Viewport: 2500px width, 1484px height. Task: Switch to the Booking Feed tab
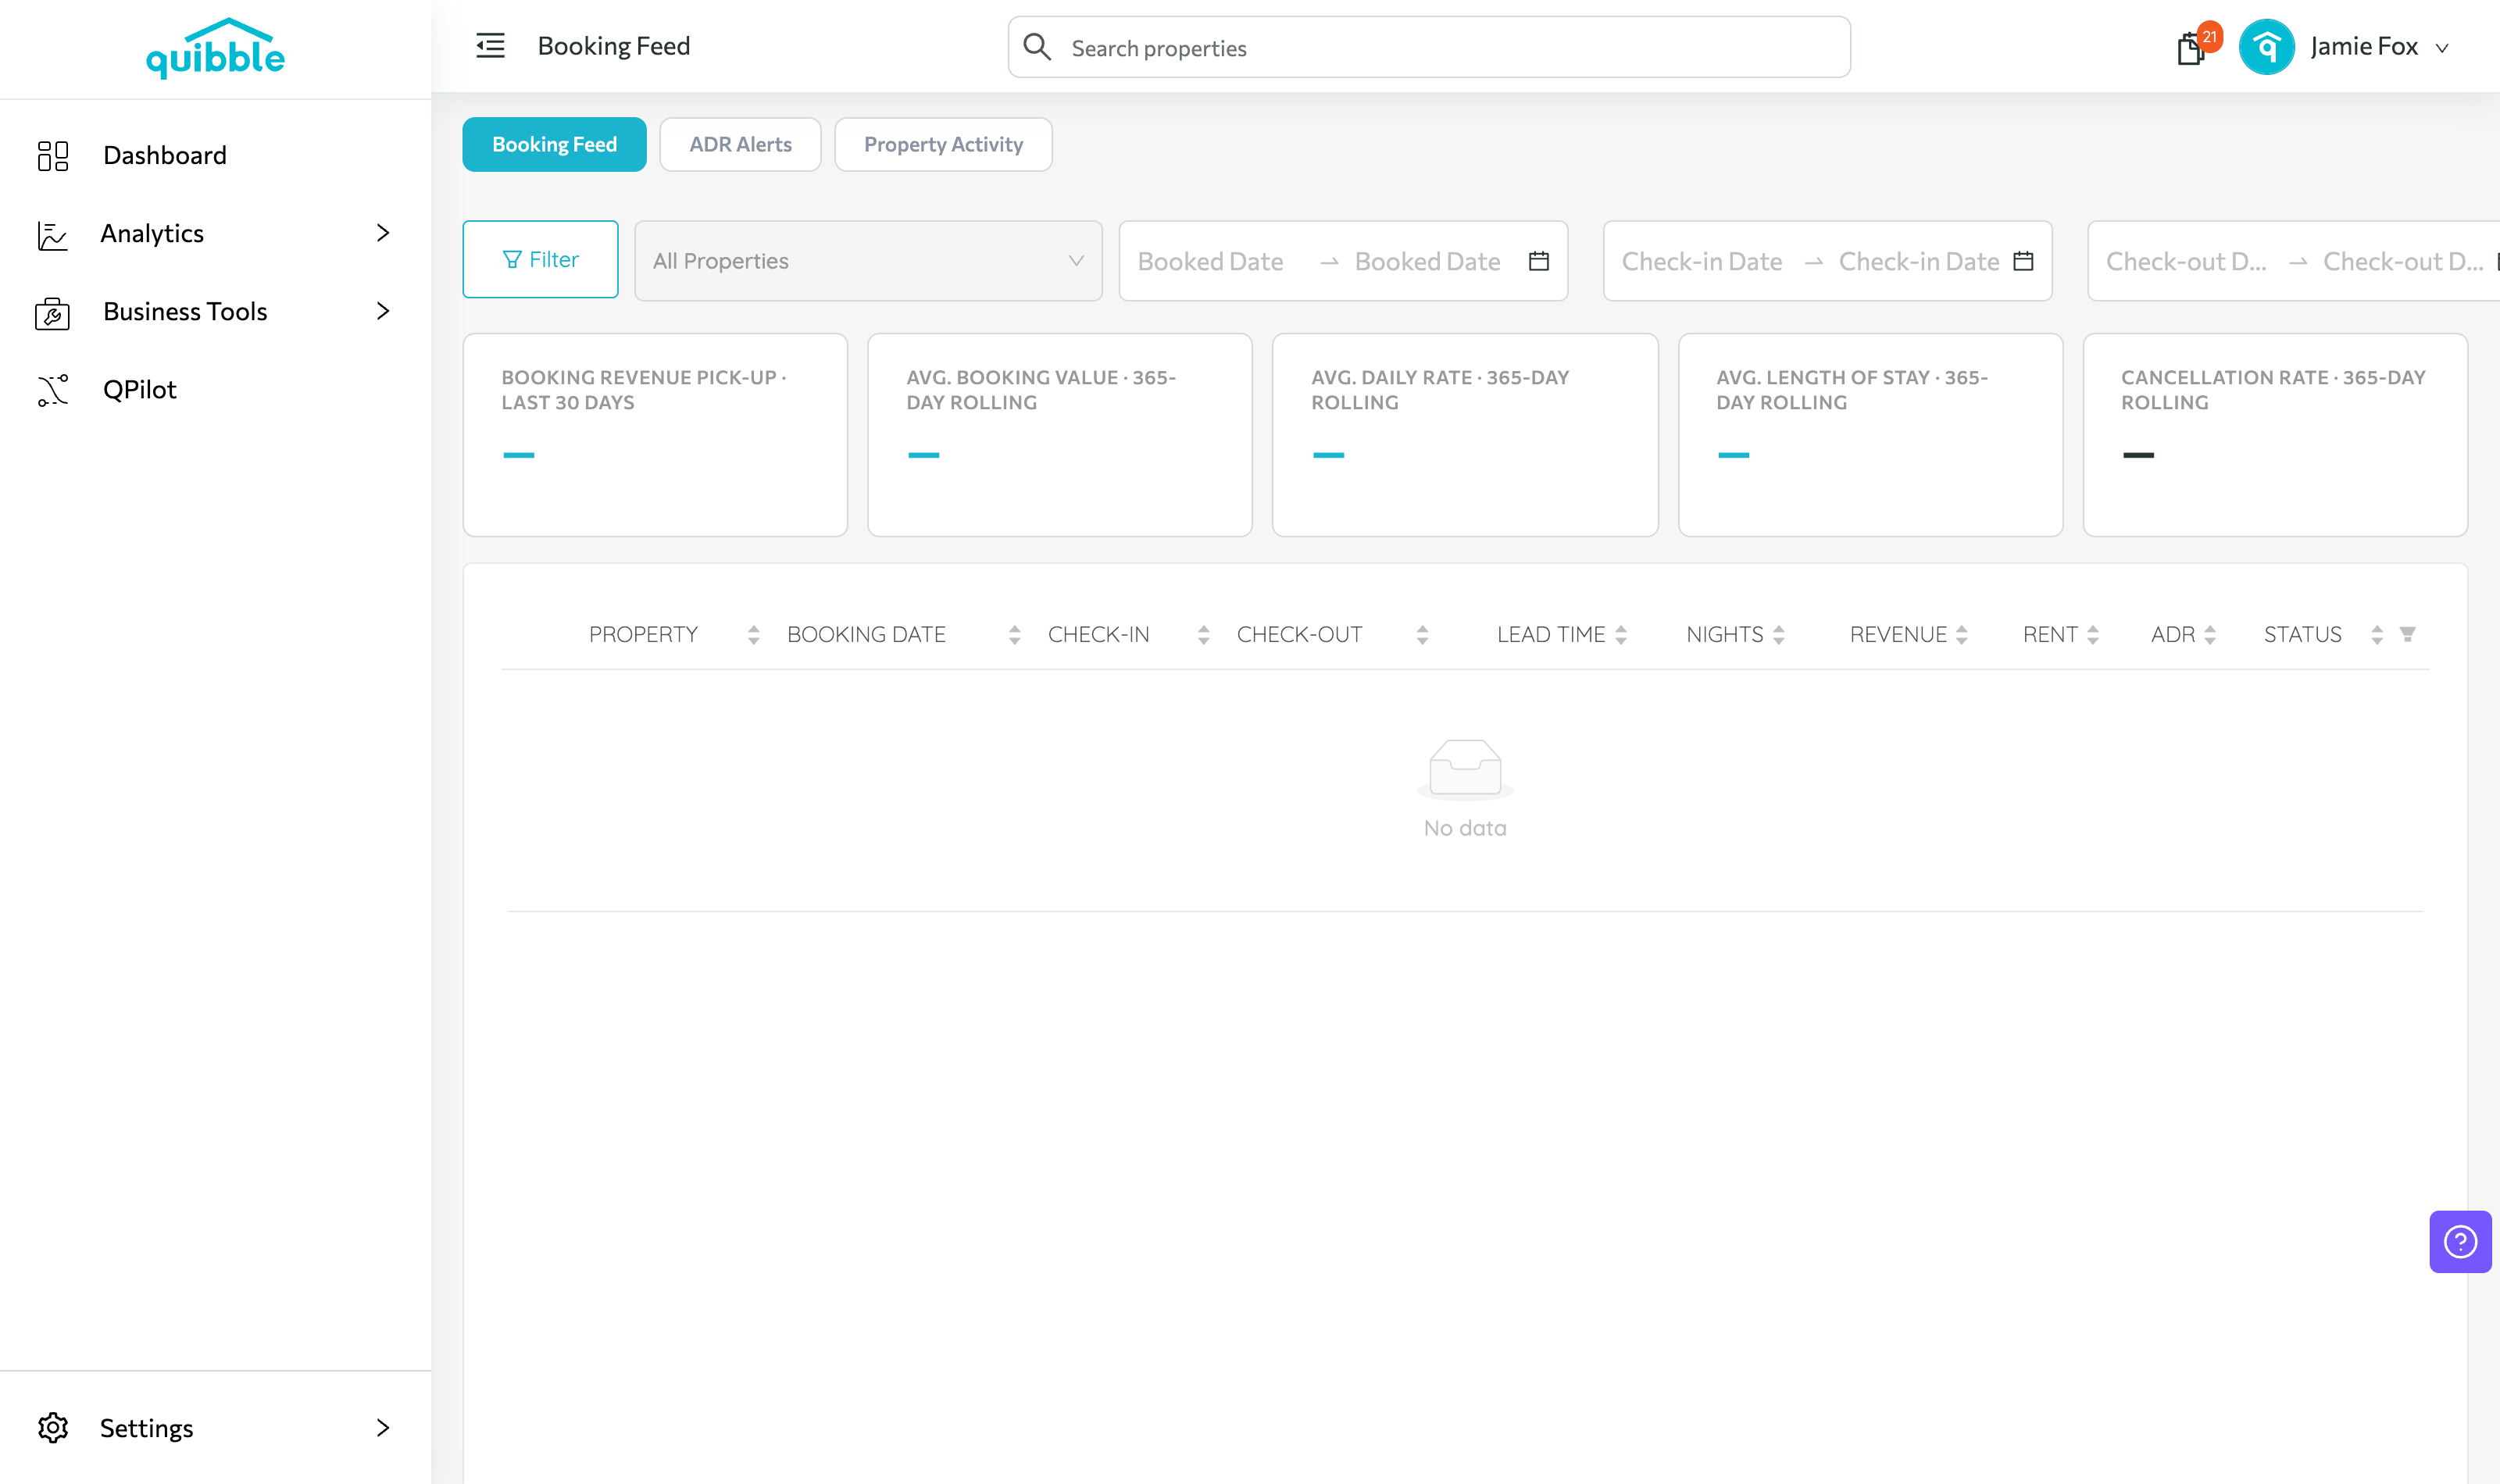click(x=554, y=144)
